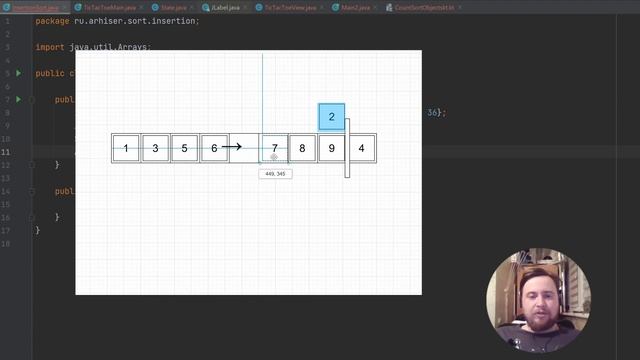Select the array cell containing 7
Screen dimensions: 640x360
[274, 148]
